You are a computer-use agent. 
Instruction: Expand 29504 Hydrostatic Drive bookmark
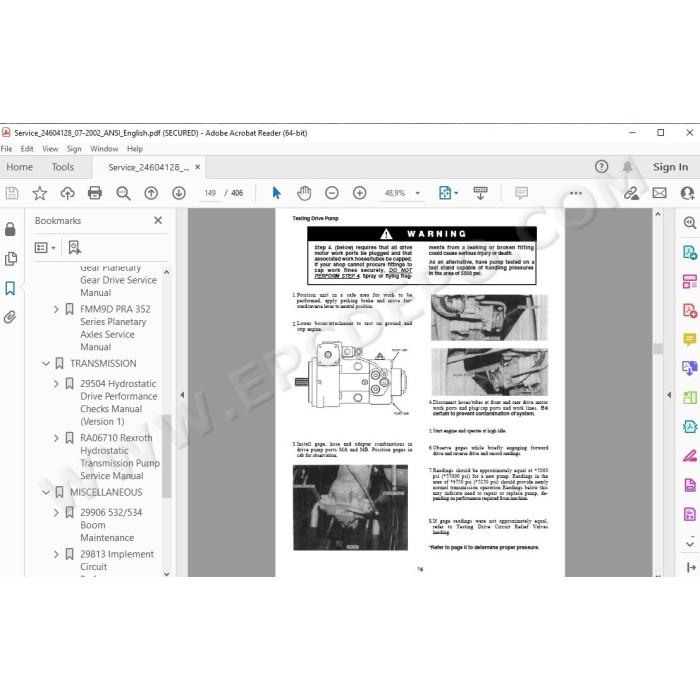56,383
